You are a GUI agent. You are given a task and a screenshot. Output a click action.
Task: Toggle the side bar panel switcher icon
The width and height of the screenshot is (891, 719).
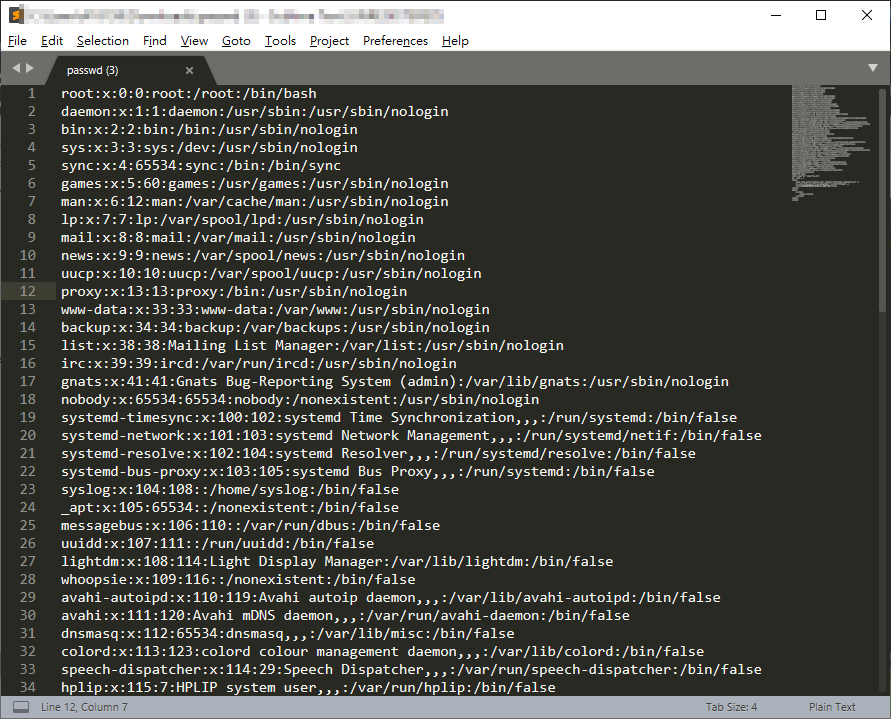point(21,707)
